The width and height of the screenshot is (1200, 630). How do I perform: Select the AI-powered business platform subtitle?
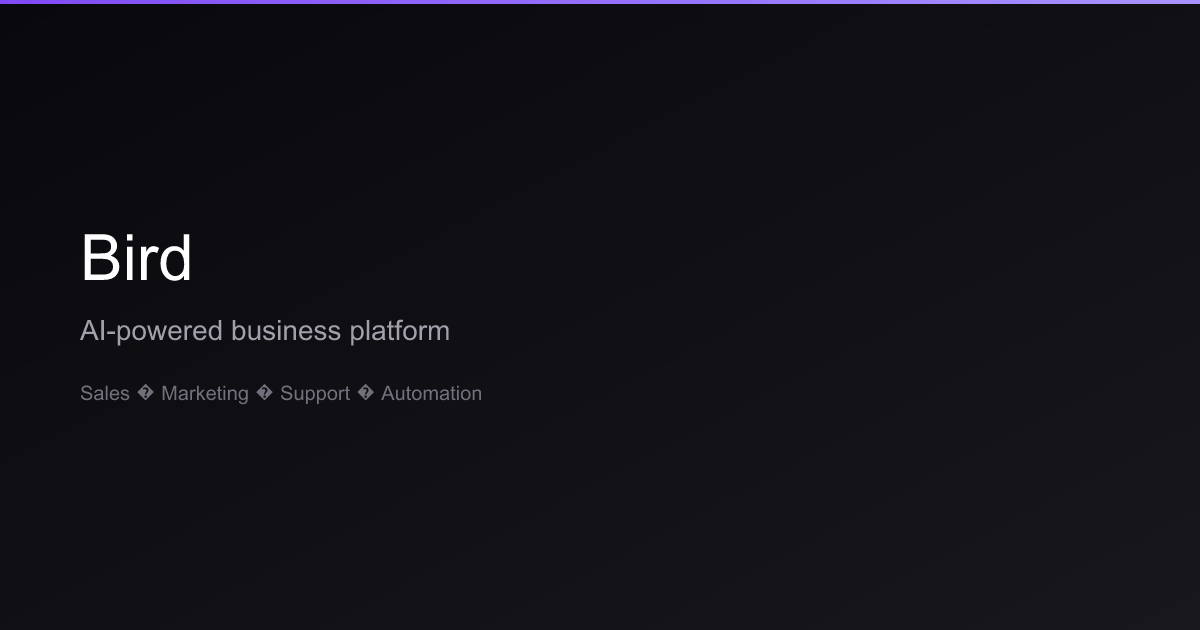coord(265,331)
